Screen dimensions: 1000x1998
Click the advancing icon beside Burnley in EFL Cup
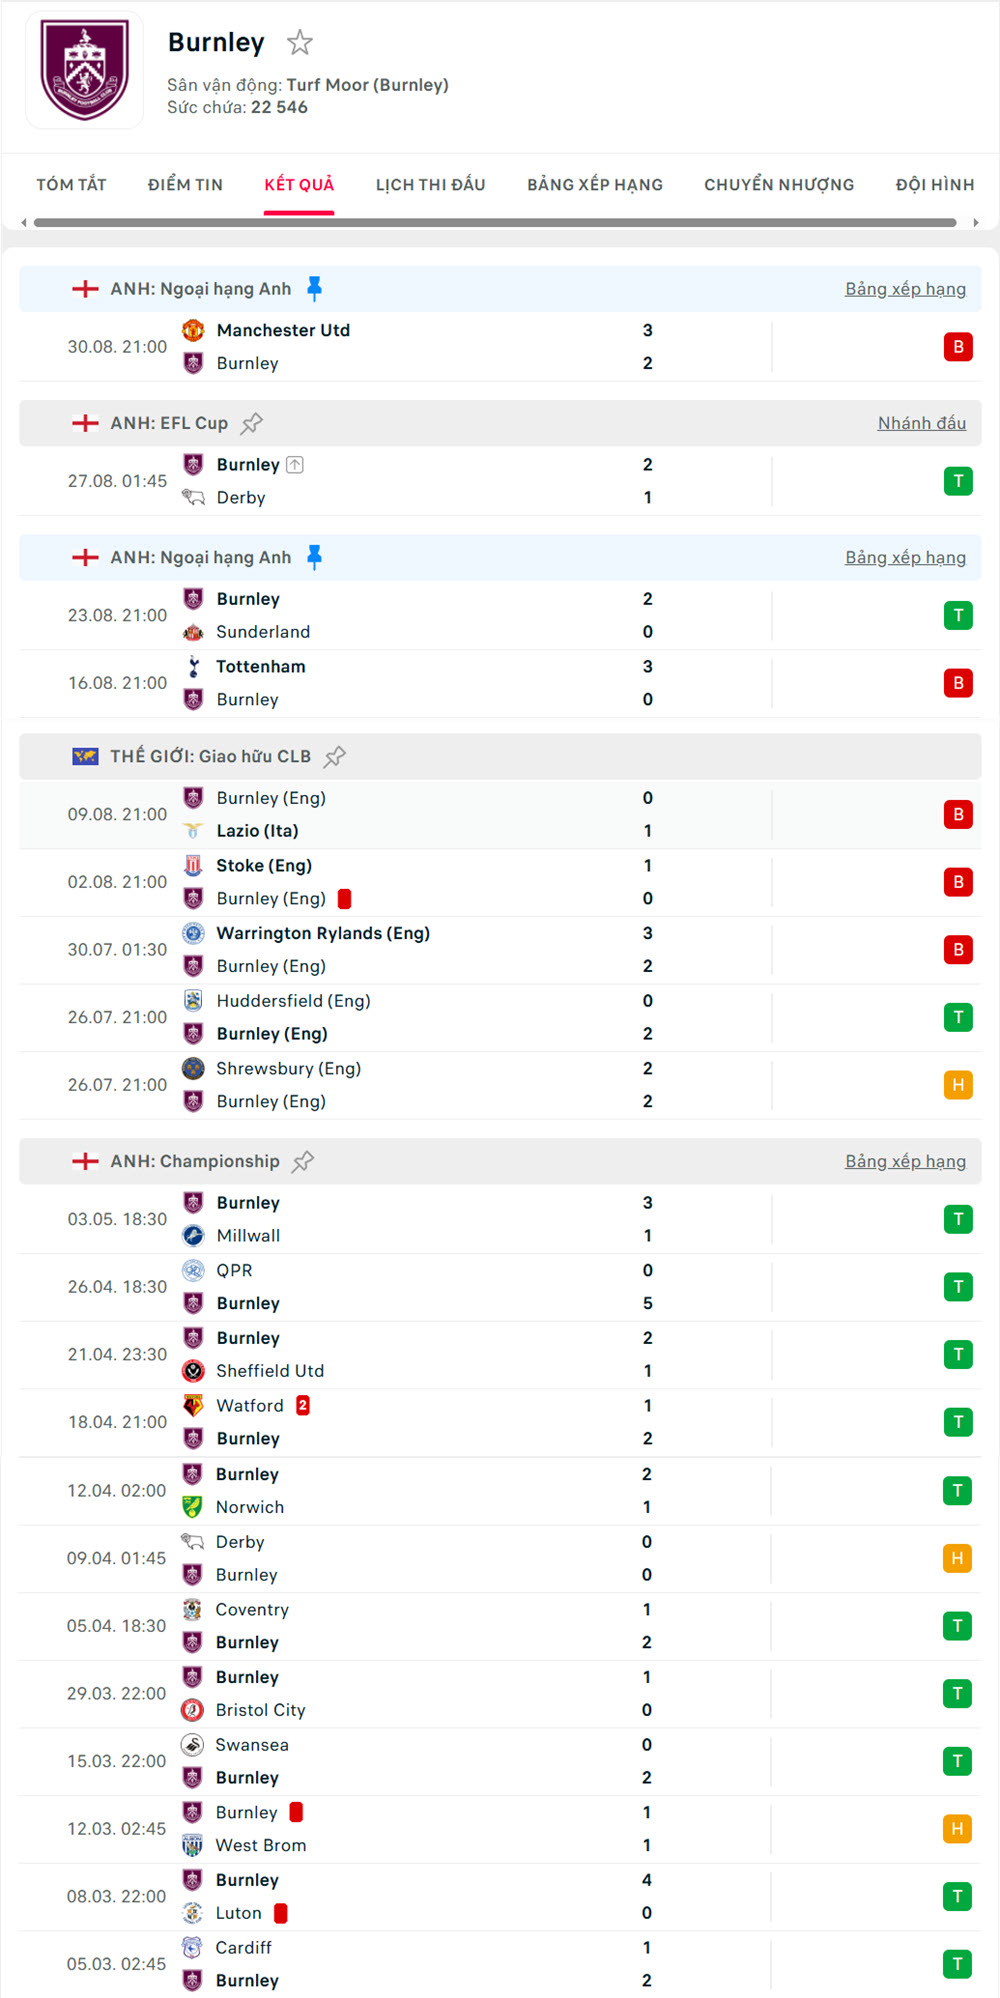[x=295, y=465]
